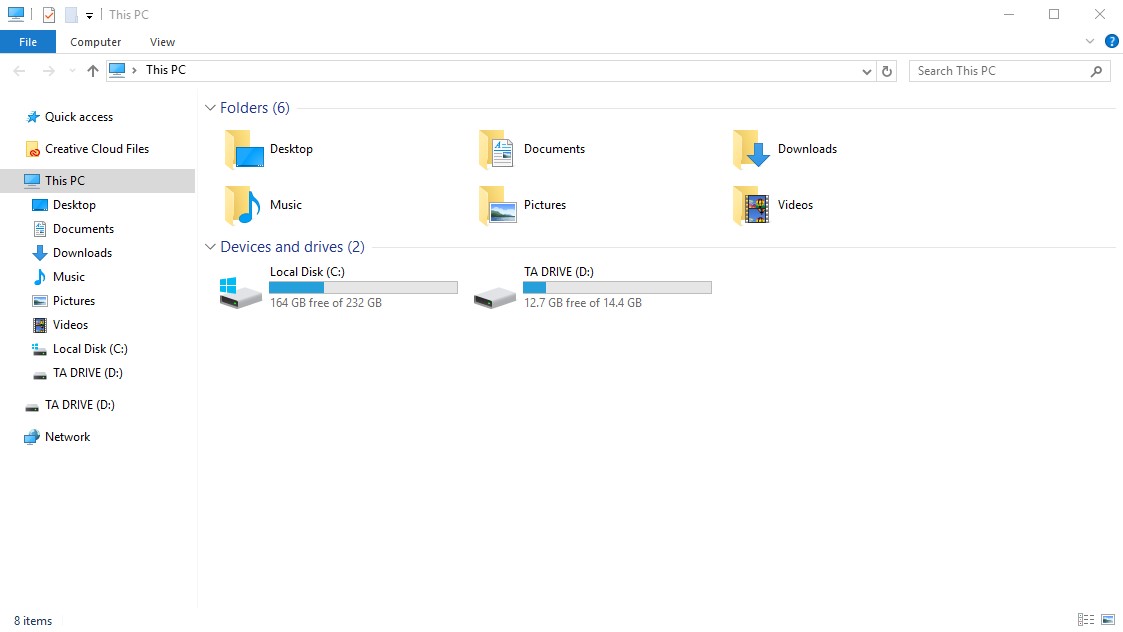Expand the ribbon using the chevron
Viewport: 1123px width, 632px height.
click(x=1090, y=42)
